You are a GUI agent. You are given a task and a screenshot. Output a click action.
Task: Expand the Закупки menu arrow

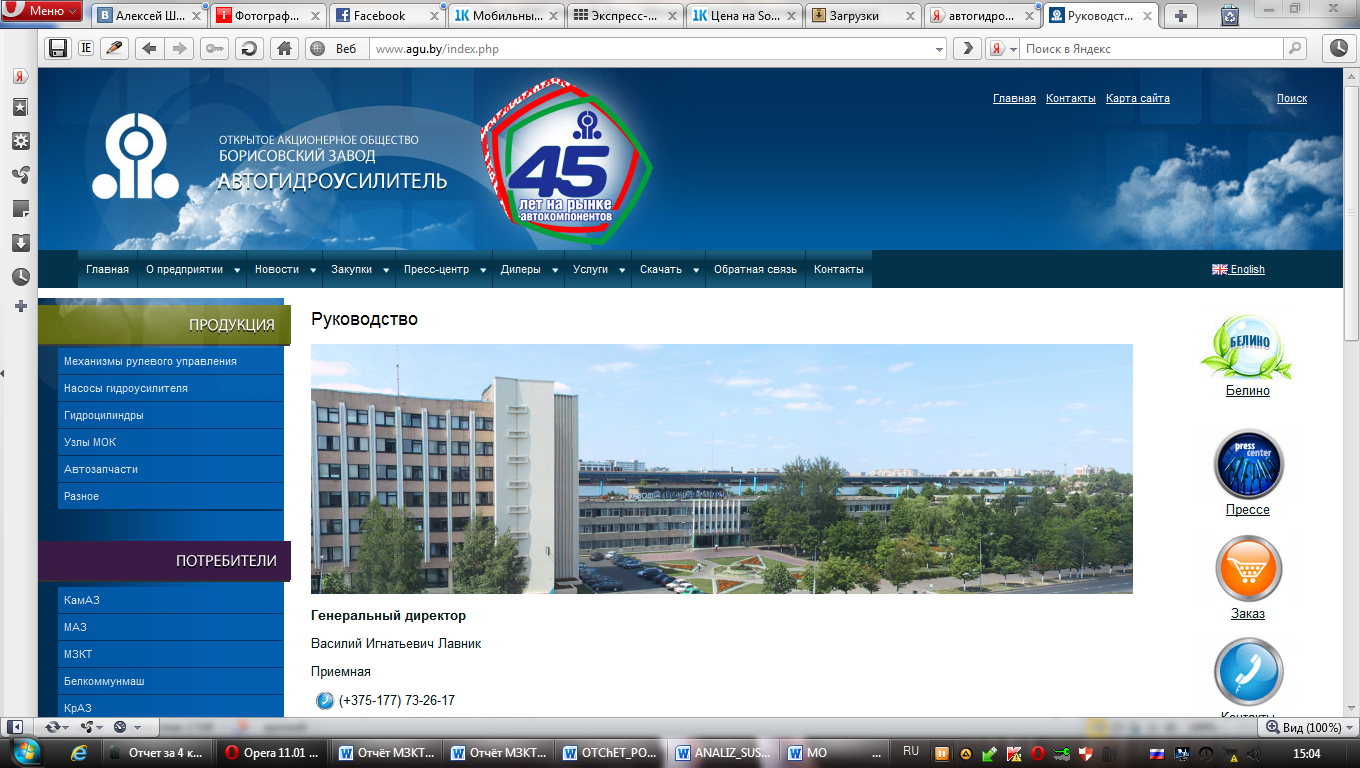click(x=386, y=270)
